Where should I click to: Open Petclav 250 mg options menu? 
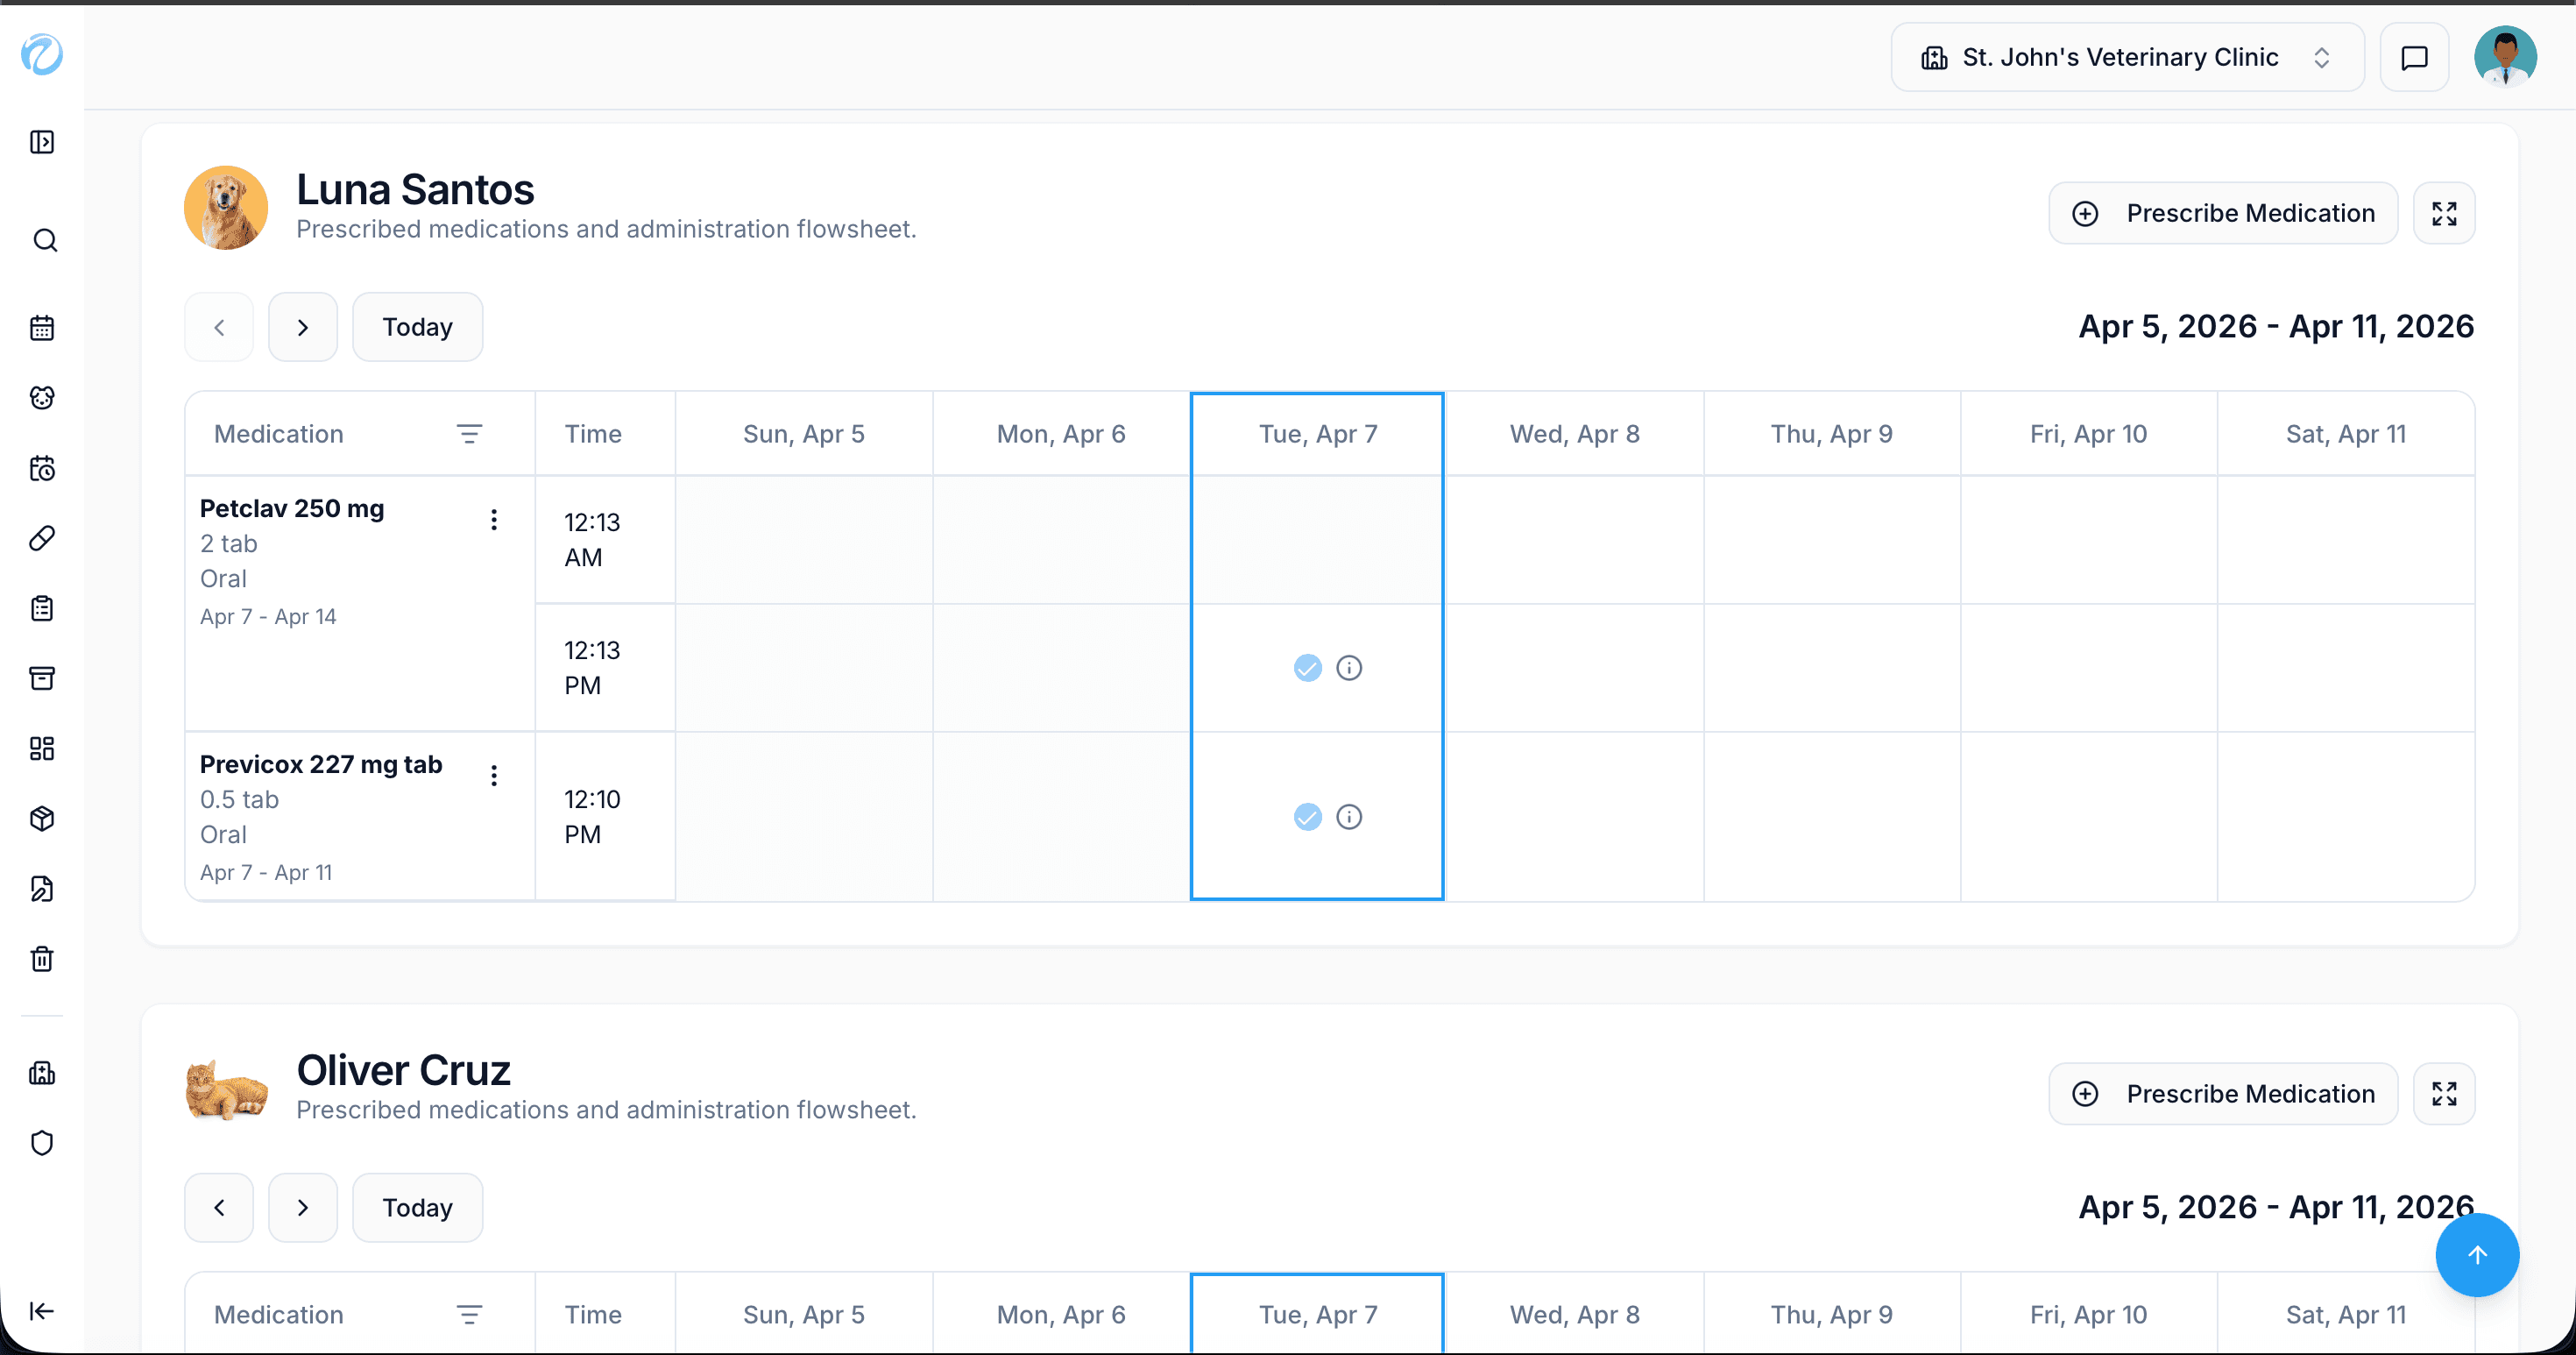[494, 519]
